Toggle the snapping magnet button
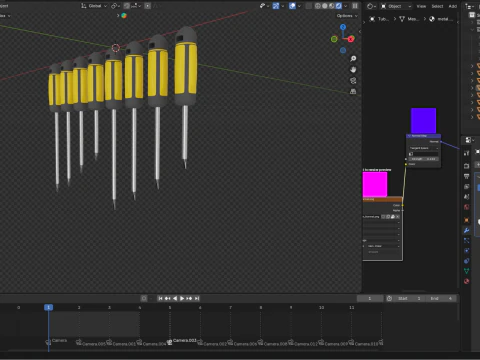480x360 pixels. (127, 6)
